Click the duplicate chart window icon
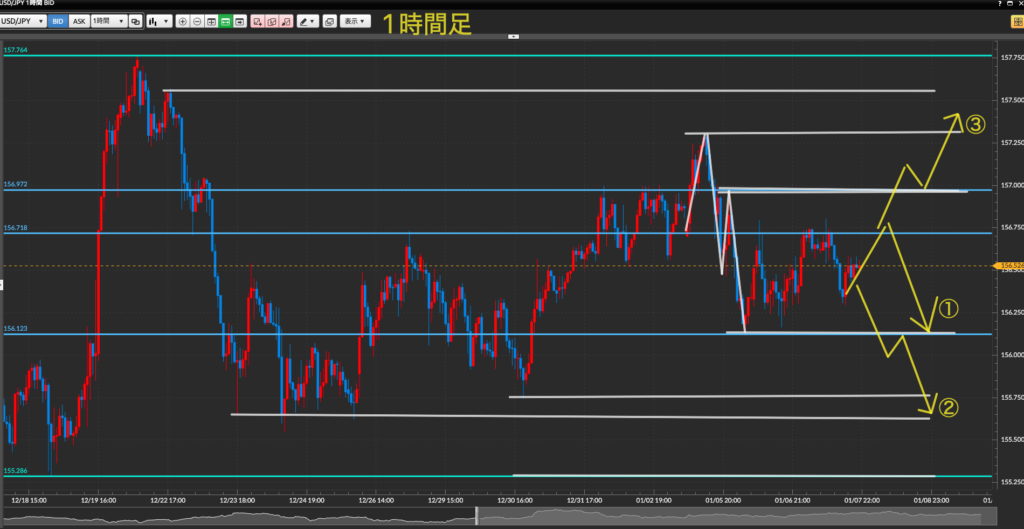 (x=329, y=21)
